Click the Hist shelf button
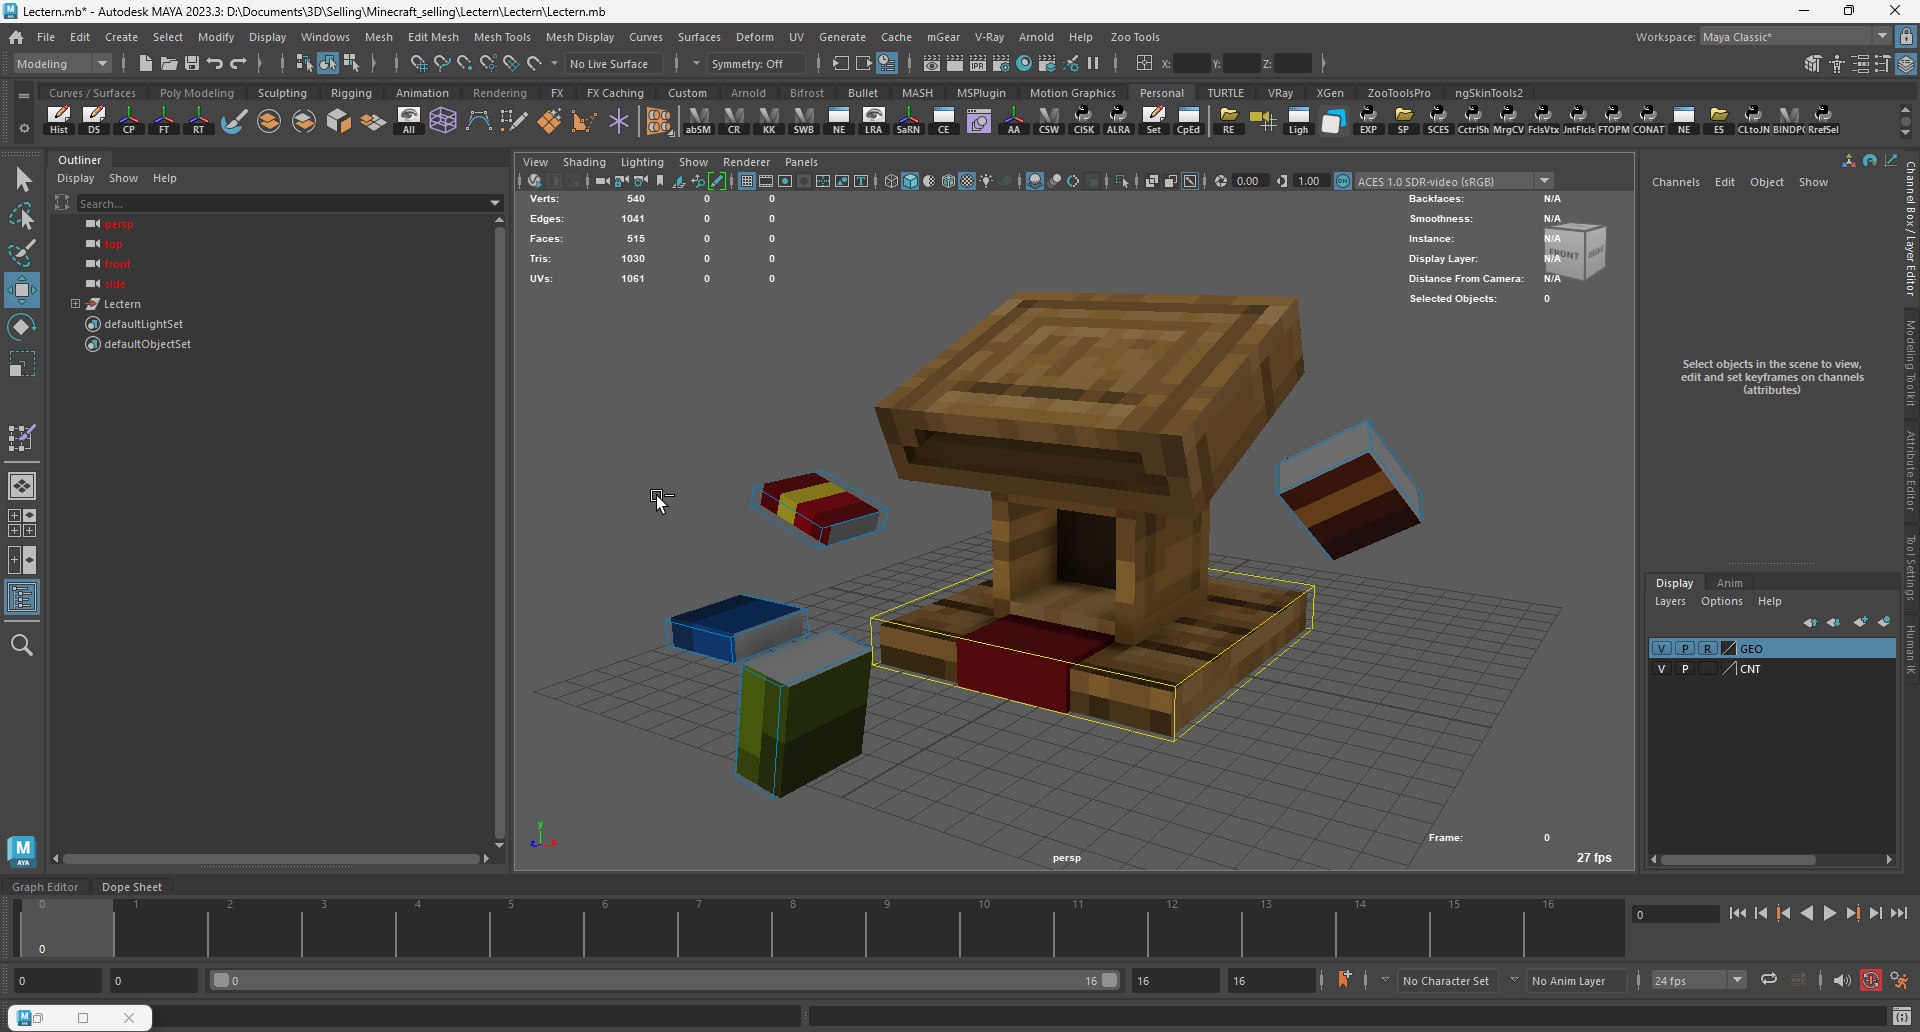Image resolution: width=1920 pixels, height=1032 pixels. pos(59,120)
